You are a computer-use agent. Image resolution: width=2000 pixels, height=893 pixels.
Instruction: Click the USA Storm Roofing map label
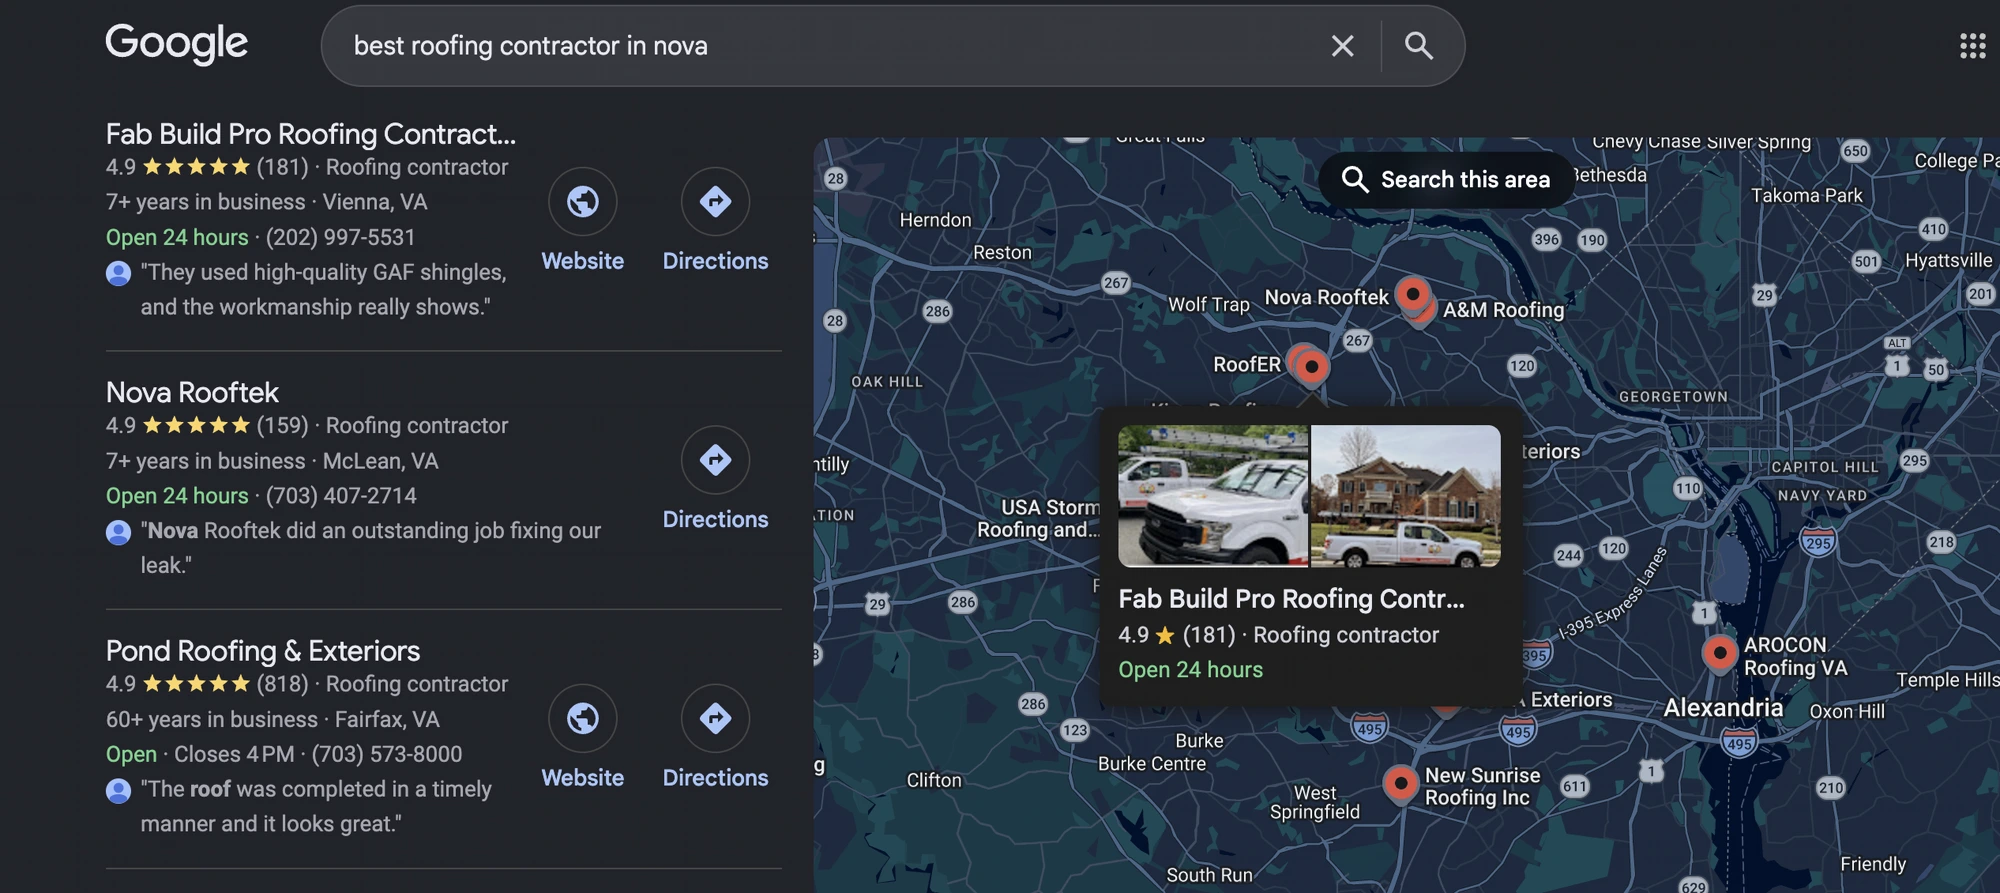point(1040,519)
